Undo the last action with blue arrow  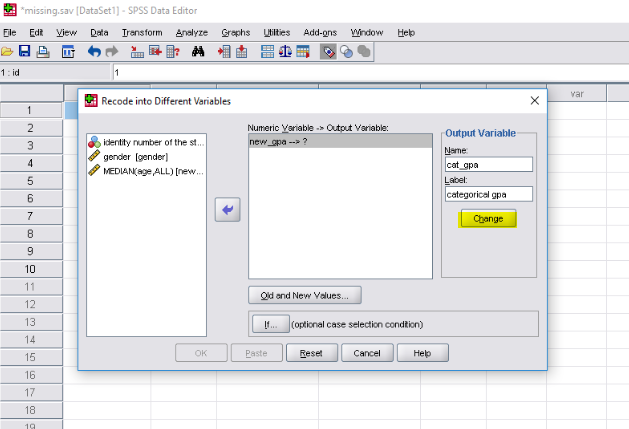[x=94, y=52]
